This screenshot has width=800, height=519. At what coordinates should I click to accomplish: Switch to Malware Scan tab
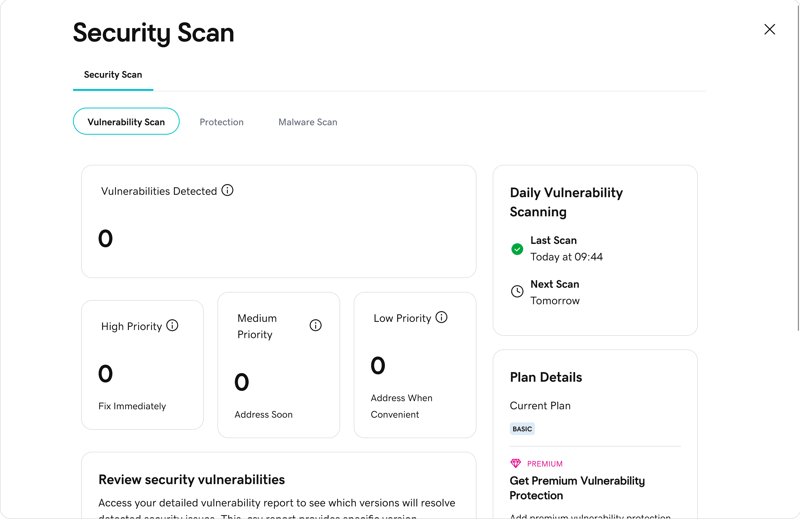point(308,122)
